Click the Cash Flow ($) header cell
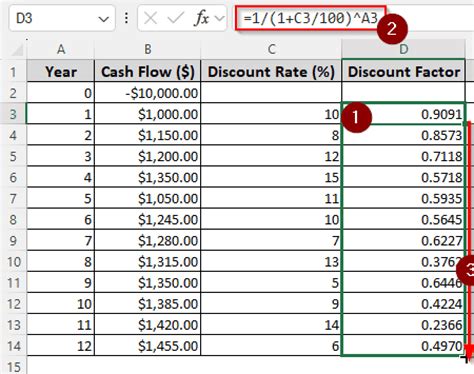This screenshot has width=474, height=374. (x=148, y=72)
